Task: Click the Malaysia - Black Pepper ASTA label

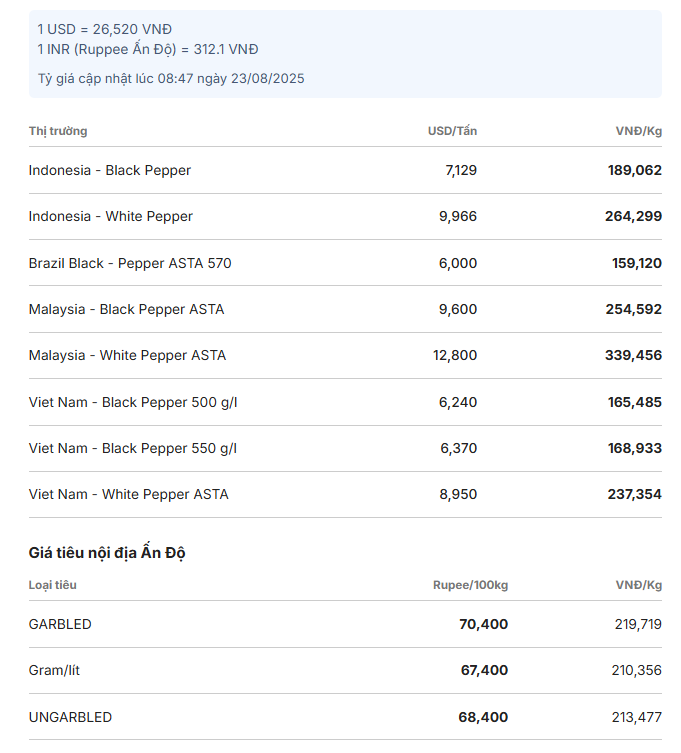Action: click(126, 309)
